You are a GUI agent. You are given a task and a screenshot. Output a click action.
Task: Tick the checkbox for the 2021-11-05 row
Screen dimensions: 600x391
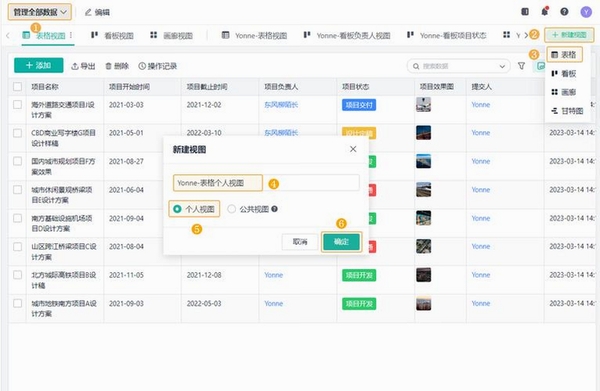17,275
